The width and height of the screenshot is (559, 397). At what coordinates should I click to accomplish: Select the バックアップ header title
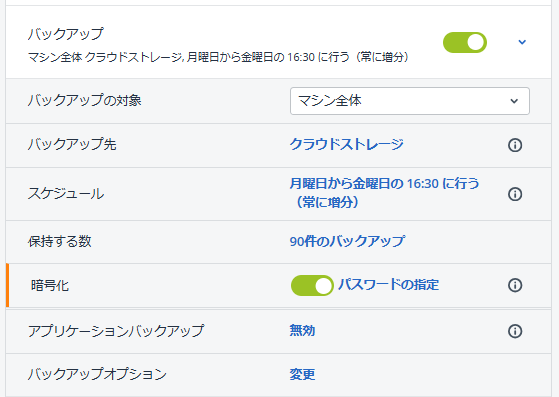[x=66, y=34]
